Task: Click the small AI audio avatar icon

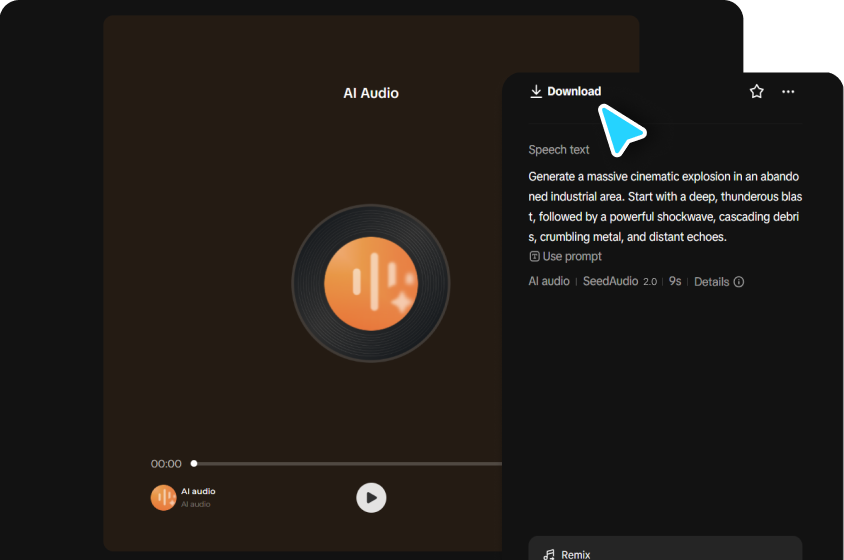Action: [163, 498]
